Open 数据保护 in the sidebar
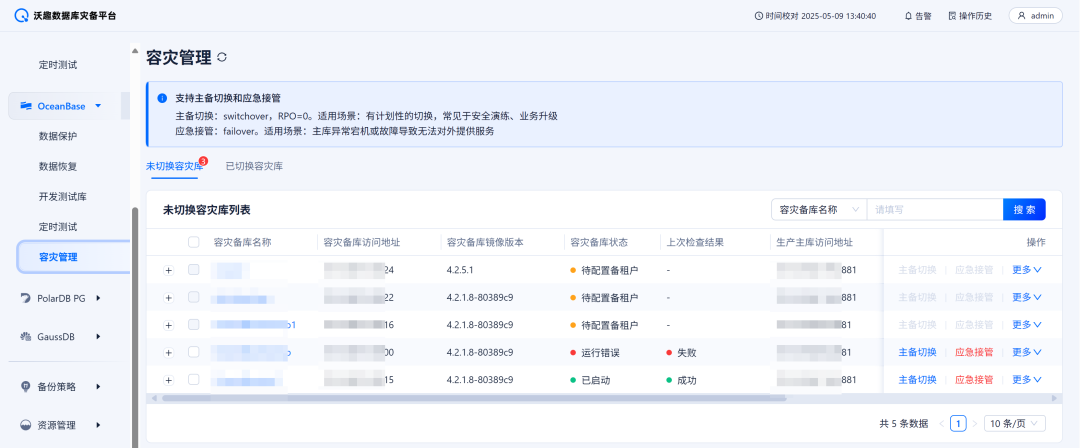 point(58,136)
